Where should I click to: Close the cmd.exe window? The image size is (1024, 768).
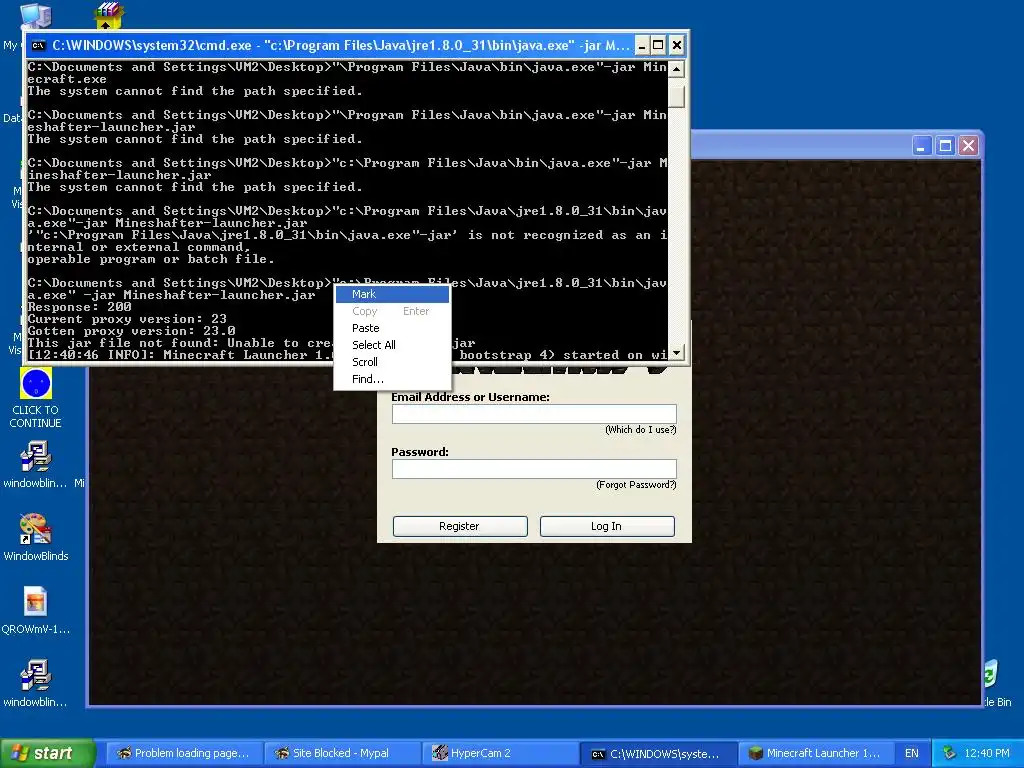pyautogui.click(x=677, y=45)
